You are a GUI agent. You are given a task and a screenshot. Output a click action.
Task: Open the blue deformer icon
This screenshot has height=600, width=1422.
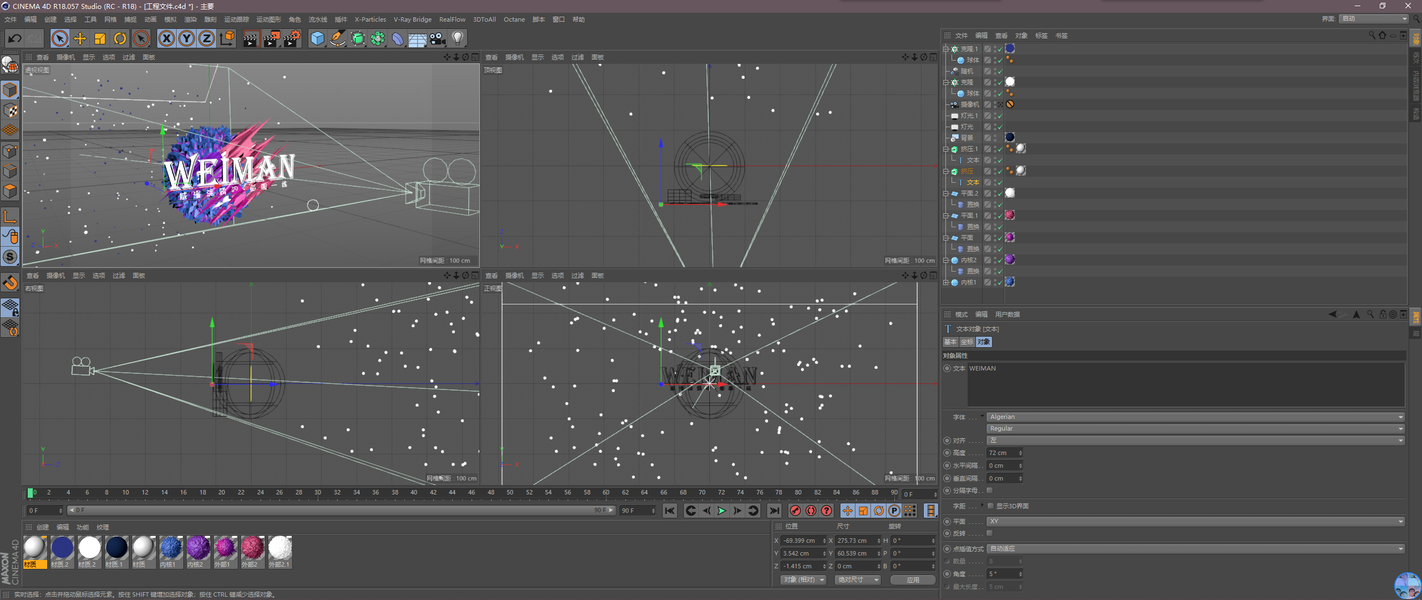pos(397,38)
